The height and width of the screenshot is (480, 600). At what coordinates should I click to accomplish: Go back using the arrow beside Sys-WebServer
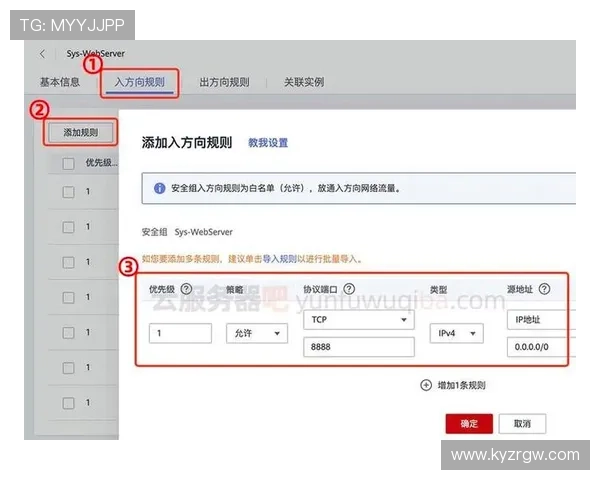tap(42, 54)
